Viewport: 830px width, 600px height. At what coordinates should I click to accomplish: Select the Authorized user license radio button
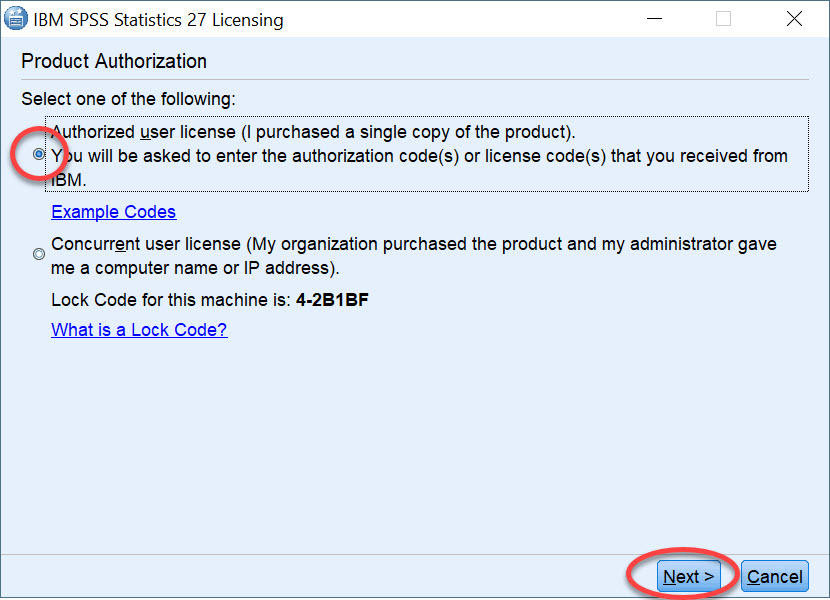coord(39,154)
